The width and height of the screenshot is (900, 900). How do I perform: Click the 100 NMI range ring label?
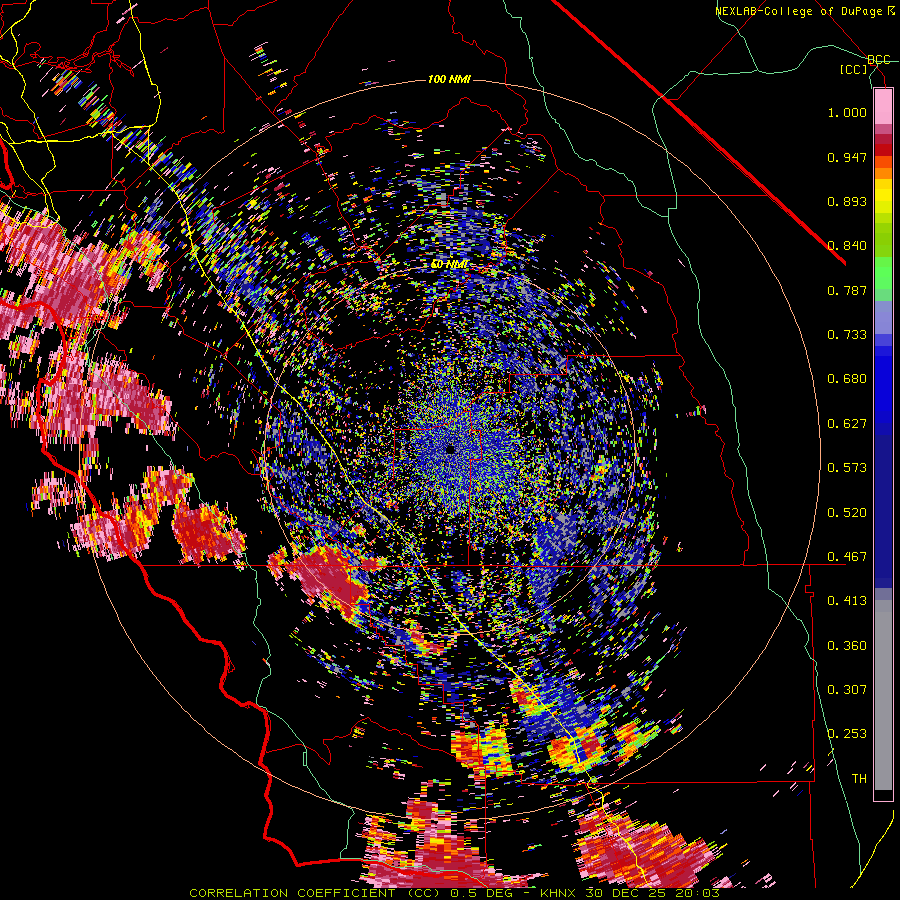point(449,79)
